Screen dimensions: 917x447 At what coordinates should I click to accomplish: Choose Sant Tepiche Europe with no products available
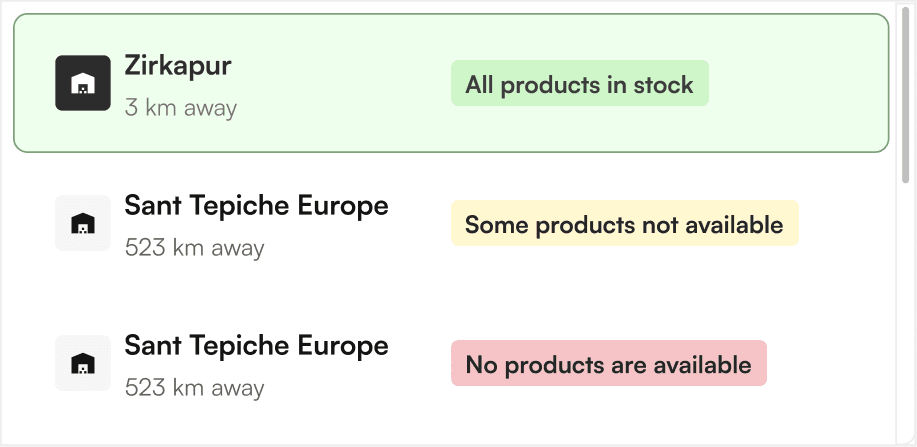pos(256,346)
